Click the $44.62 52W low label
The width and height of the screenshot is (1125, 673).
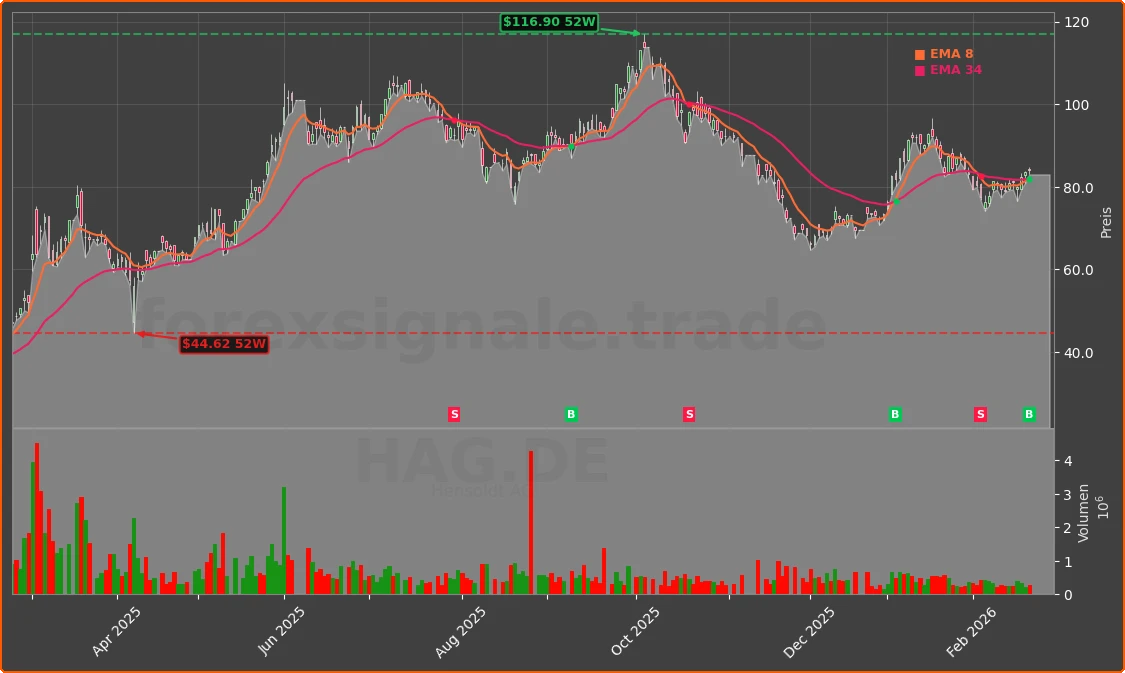tap(223, 343)
